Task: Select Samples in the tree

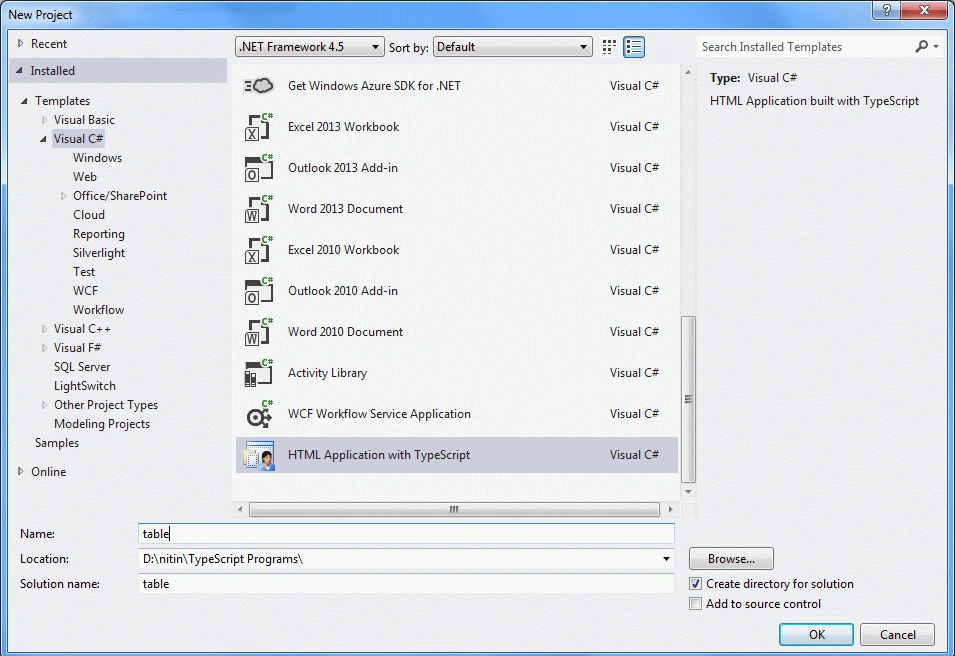Action: (57, 443)
